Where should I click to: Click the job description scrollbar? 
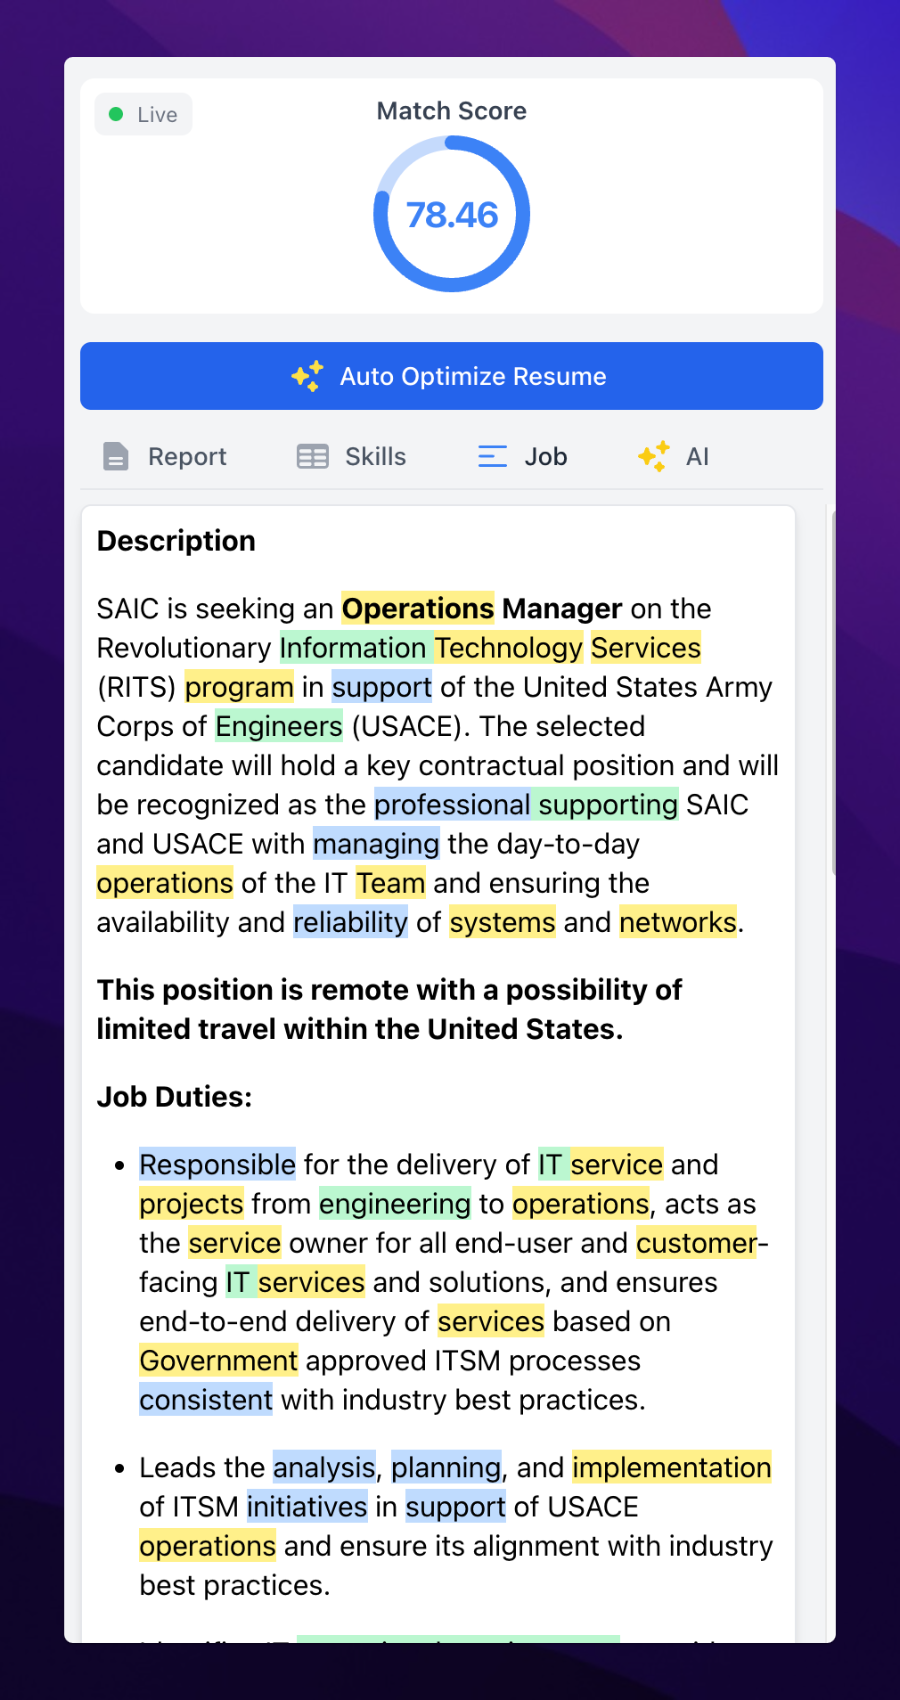point(832,600)
